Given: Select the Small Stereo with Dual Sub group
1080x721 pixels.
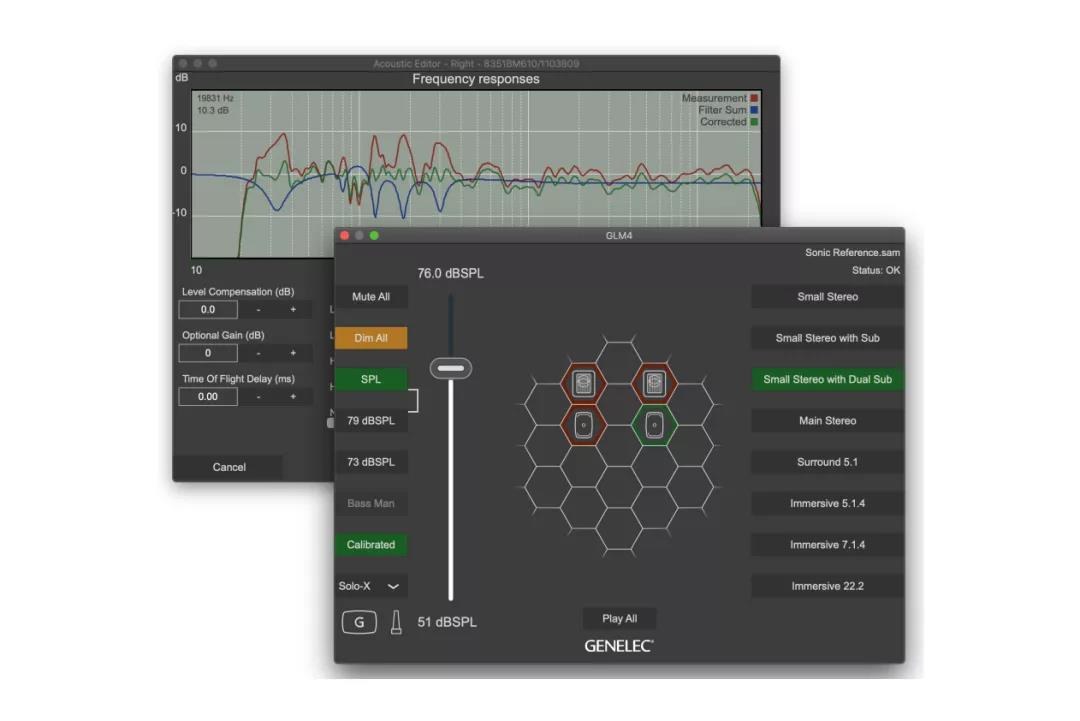Looking at the screenshot, I should point(827,379).
